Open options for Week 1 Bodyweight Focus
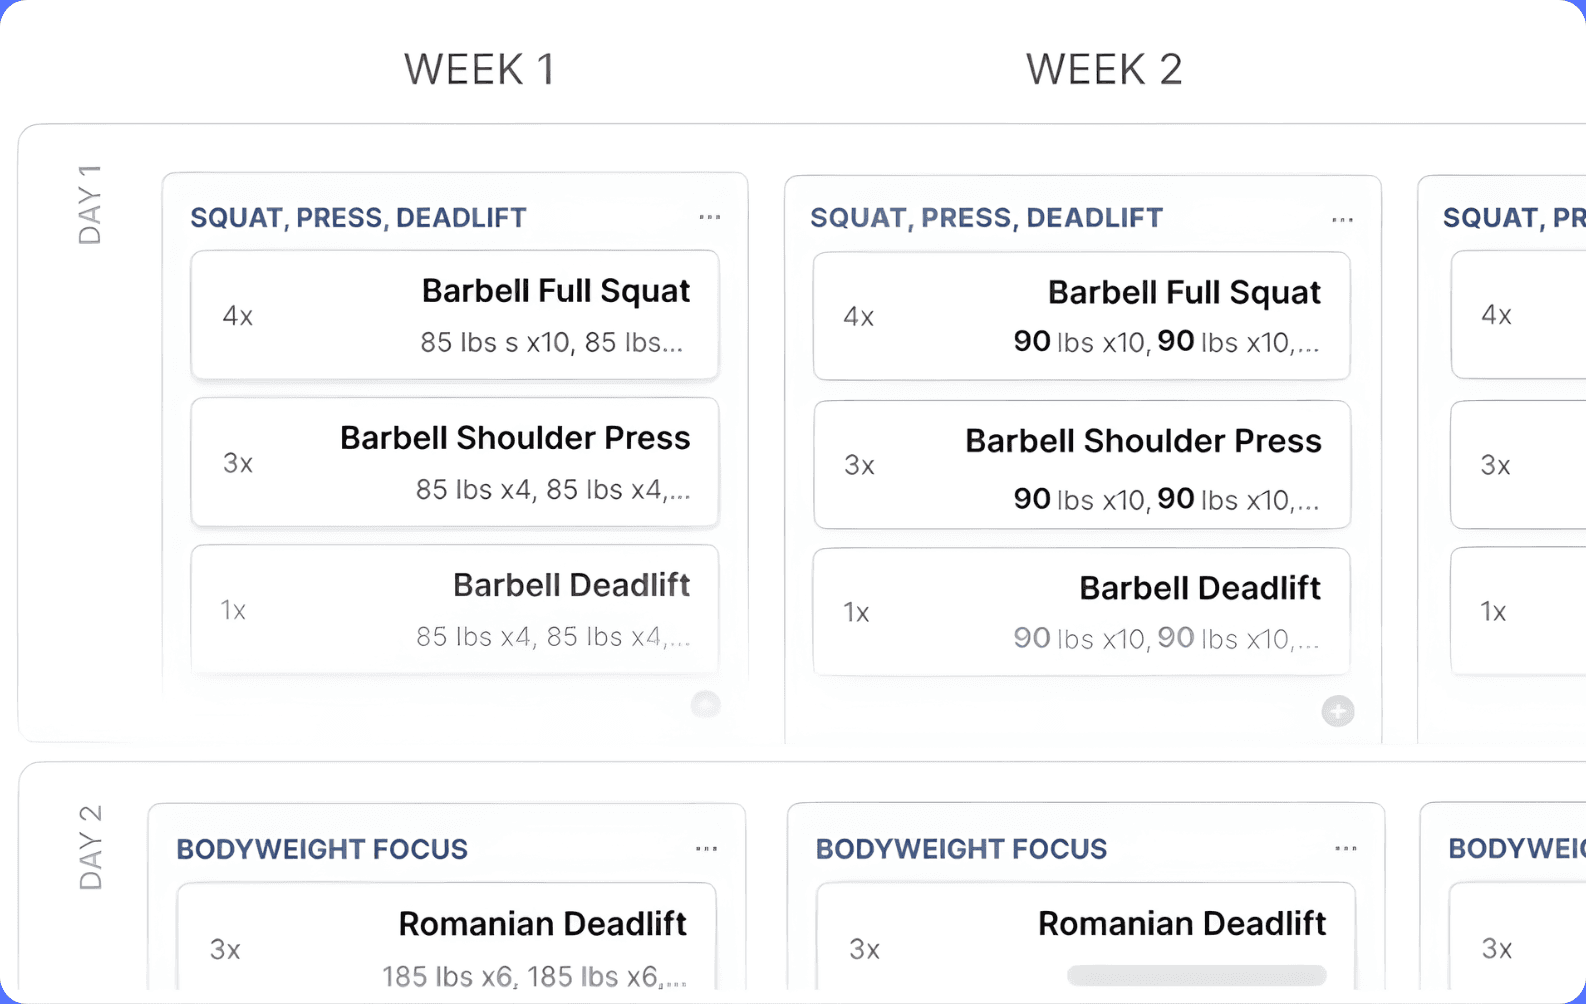This screenshot has width=1586, height=1004. pyautogui.click(x=706, y=849)
